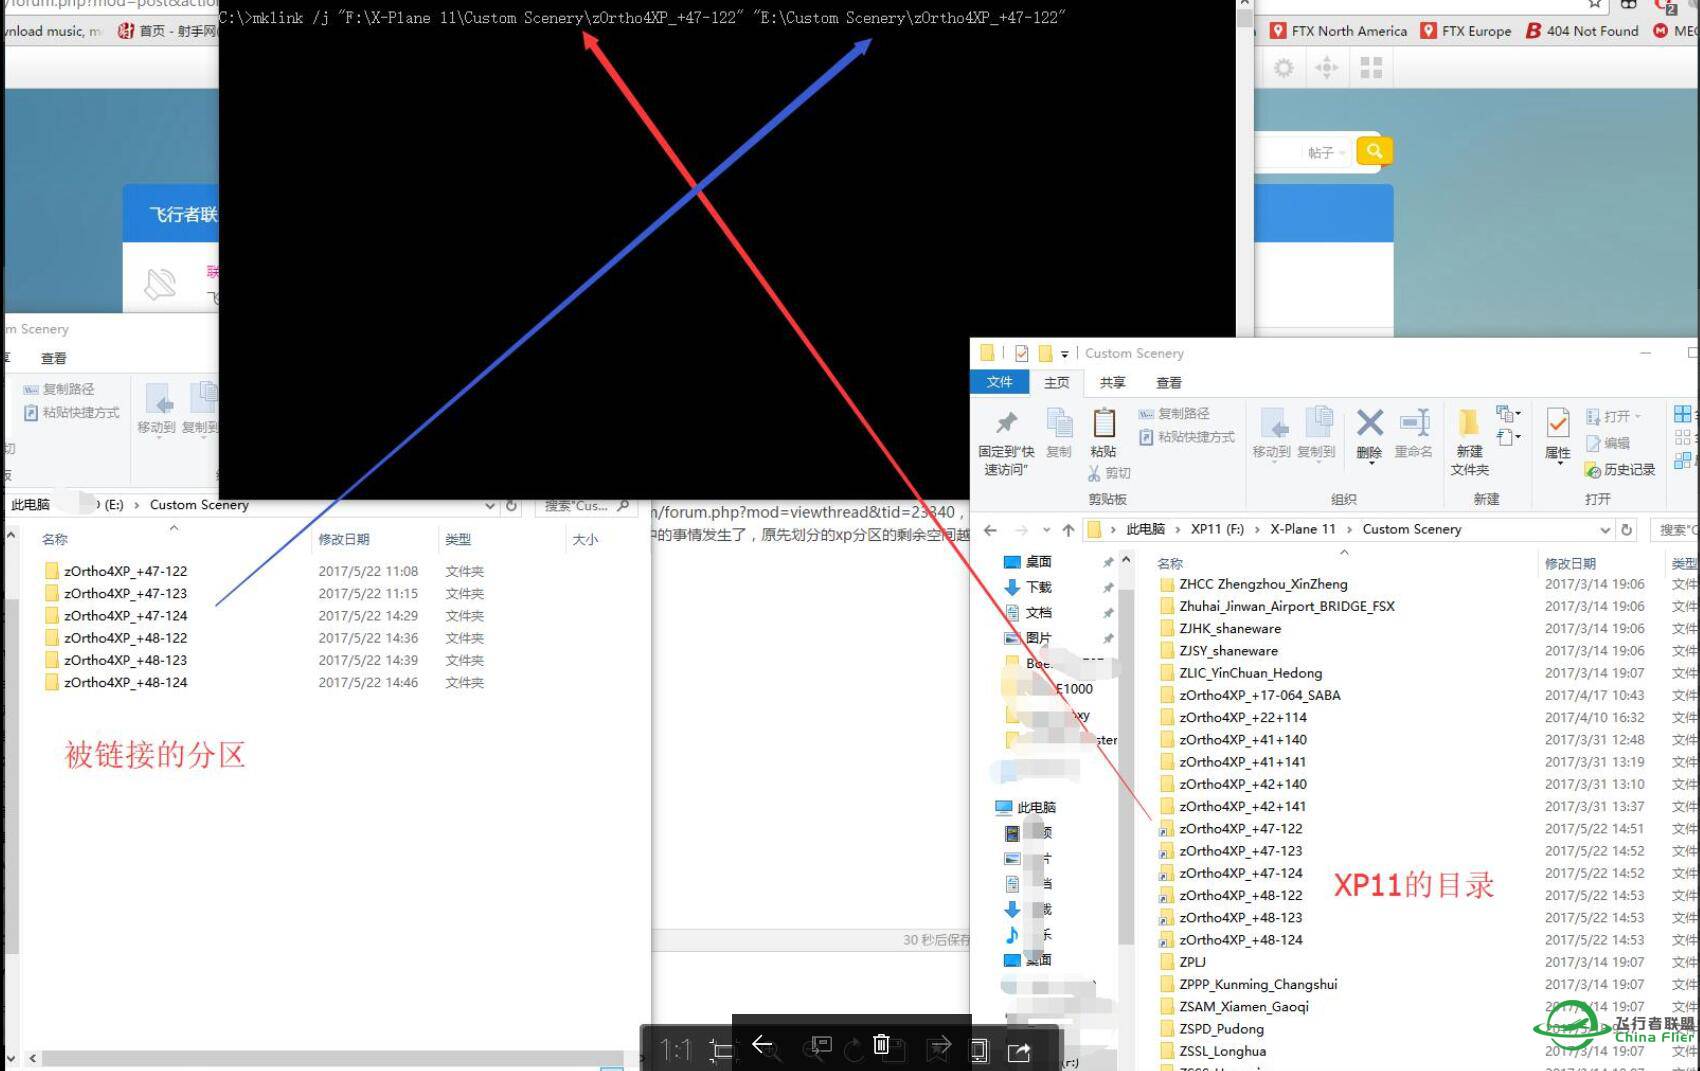Expand left Explorer address bar history dropdown

(x=490, y=506)
